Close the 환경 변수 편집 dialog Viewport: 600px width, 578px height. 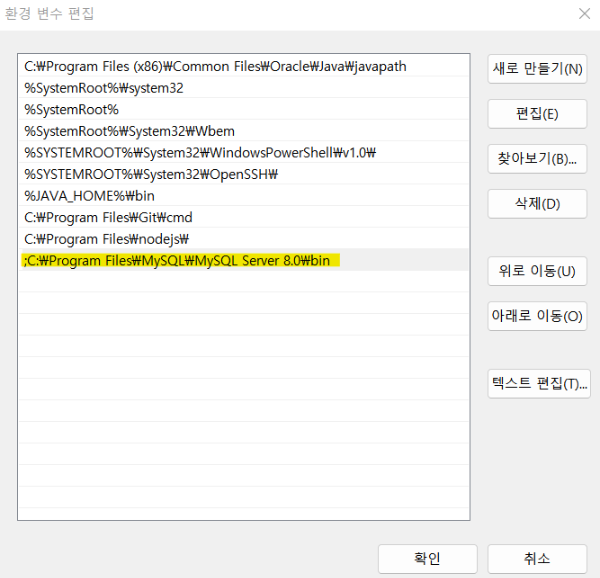coord(584,14)
